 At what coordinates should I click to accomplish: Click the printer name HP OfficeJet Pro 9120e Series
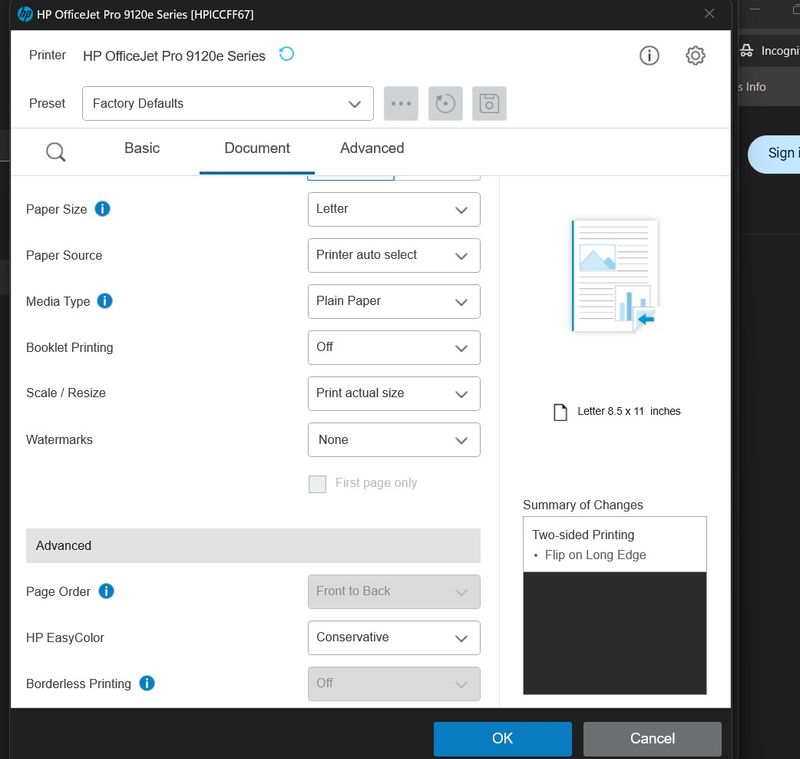(174, 56)
